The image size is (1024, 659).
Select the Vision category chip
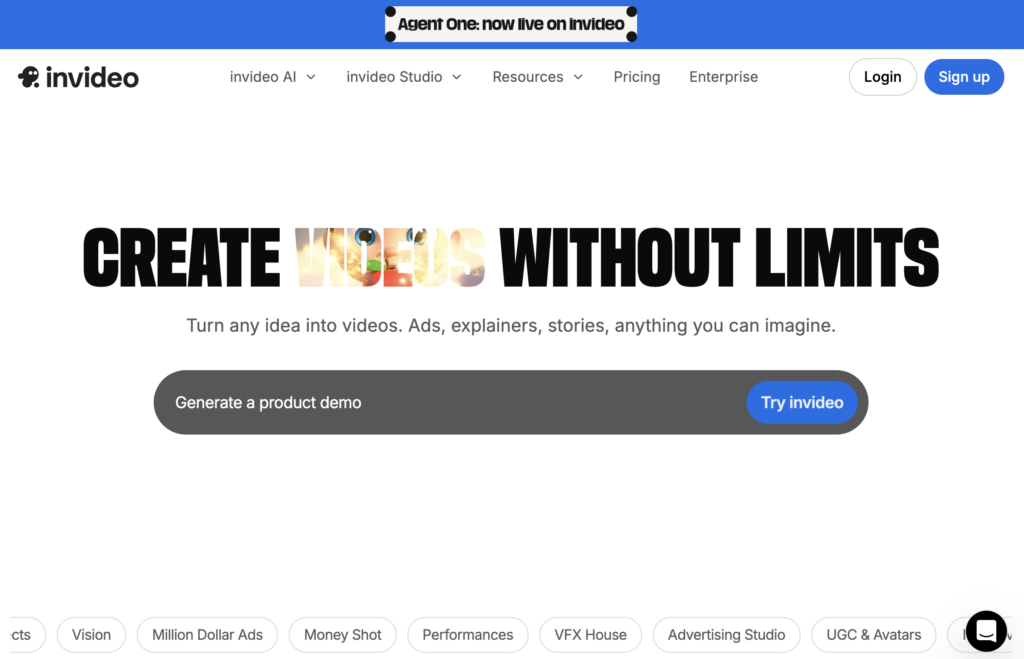pos(91,634)
